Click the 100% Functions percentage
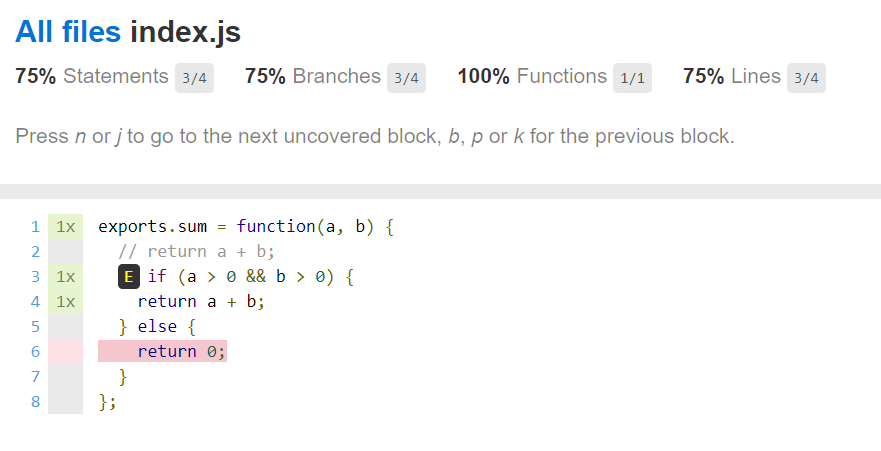This screenshot has width=881, height=451. pos(483,76)
